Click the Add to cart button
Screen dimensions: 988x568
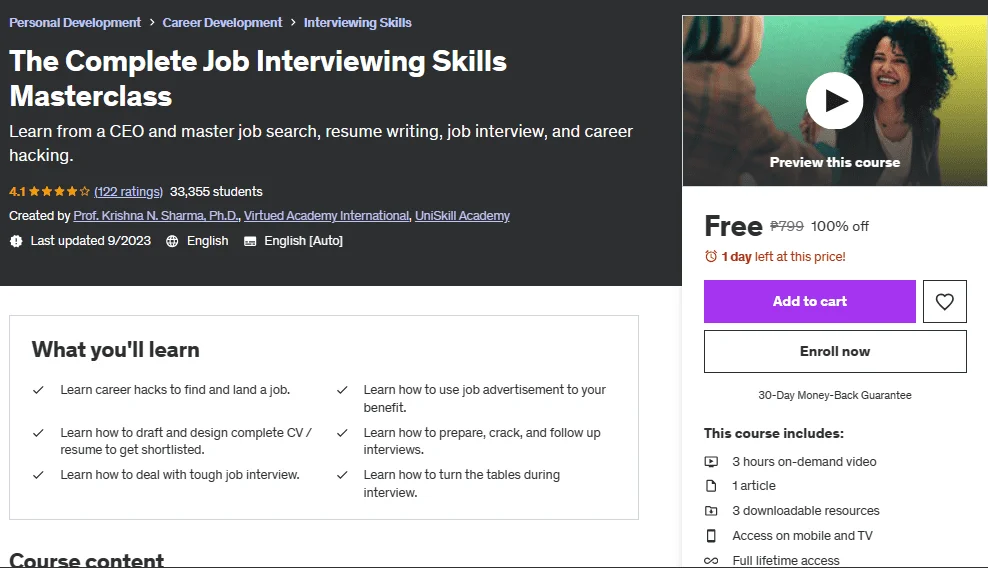(x=810, y=301)
